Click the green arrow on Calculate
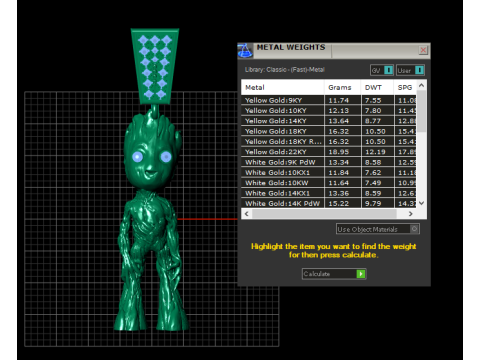Viewport: 480px width, 360px height. [x=361, y=274]
